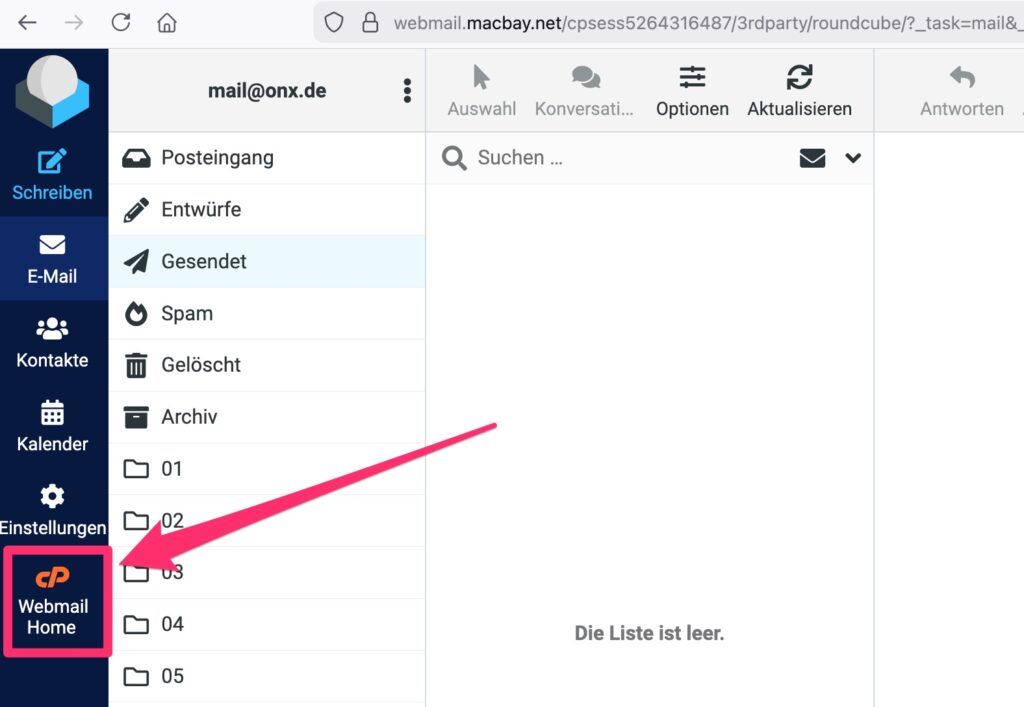
Task: Go to cPanel Webmail Home
Action: [x=52, y=602]
